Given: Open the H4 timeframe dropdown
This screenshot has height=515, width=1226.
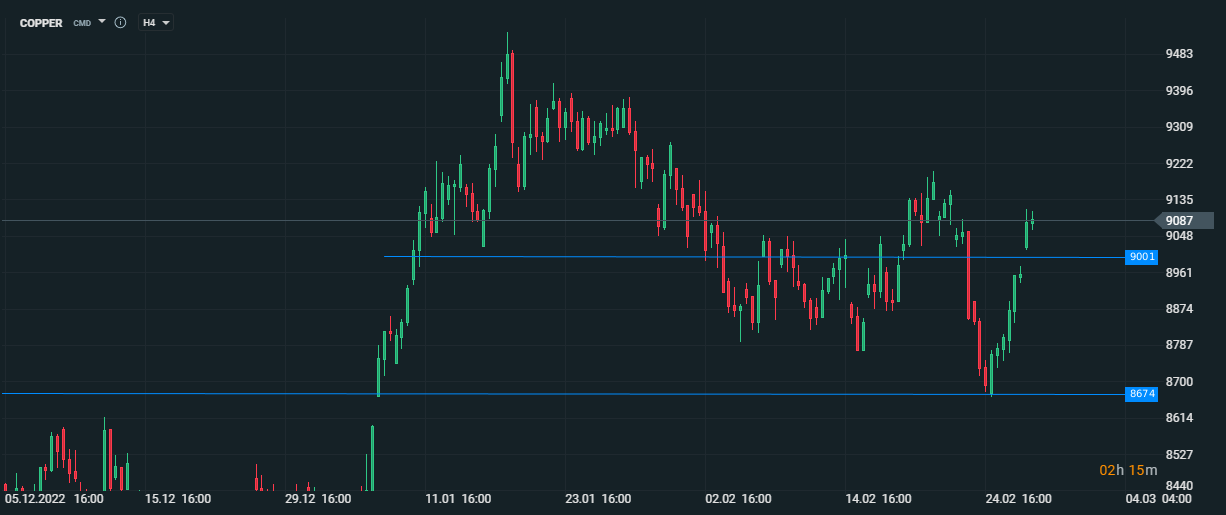Looking at the screenshot, I should (156, 22).
